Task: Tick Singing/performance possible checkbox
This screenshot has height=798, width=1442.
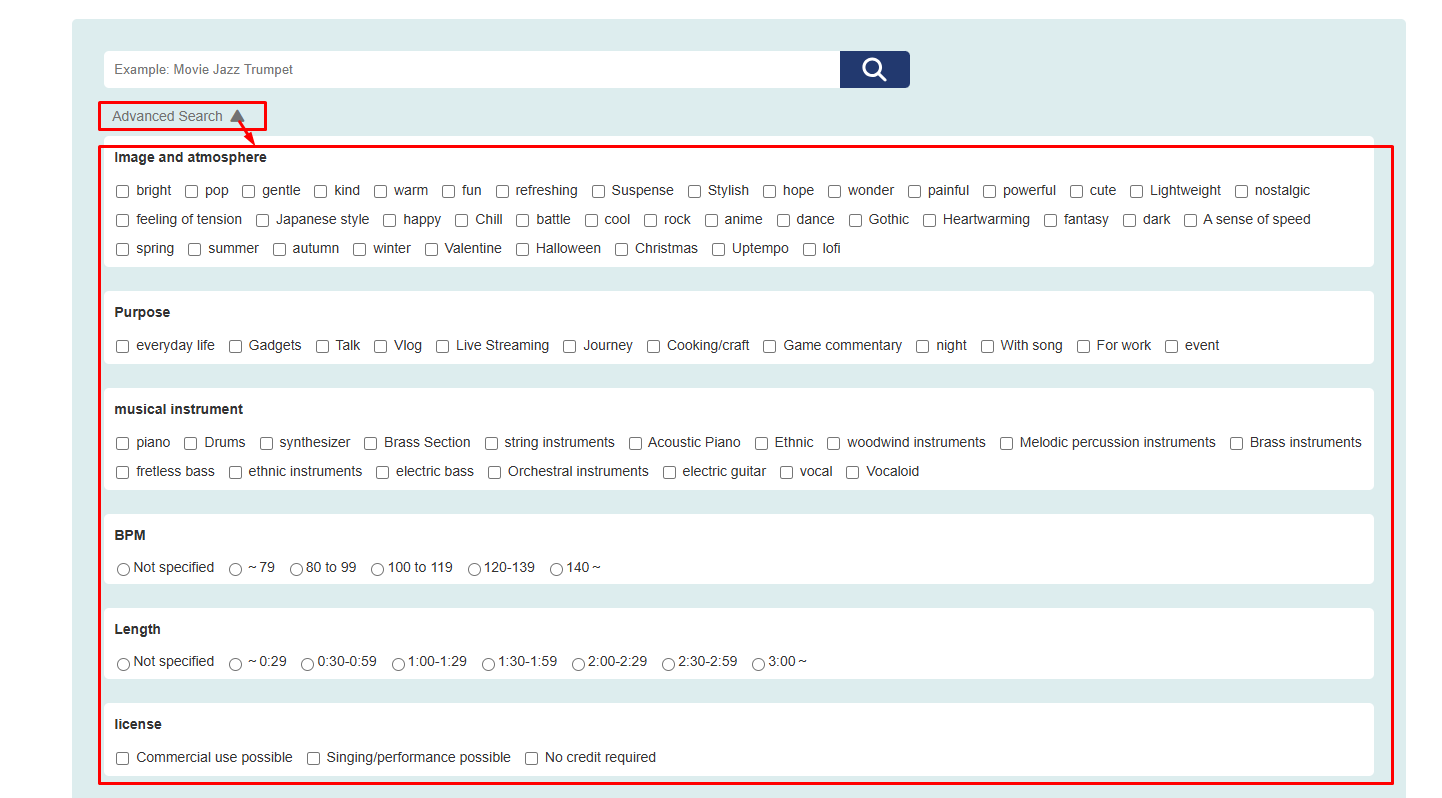Action: point(314,758)
